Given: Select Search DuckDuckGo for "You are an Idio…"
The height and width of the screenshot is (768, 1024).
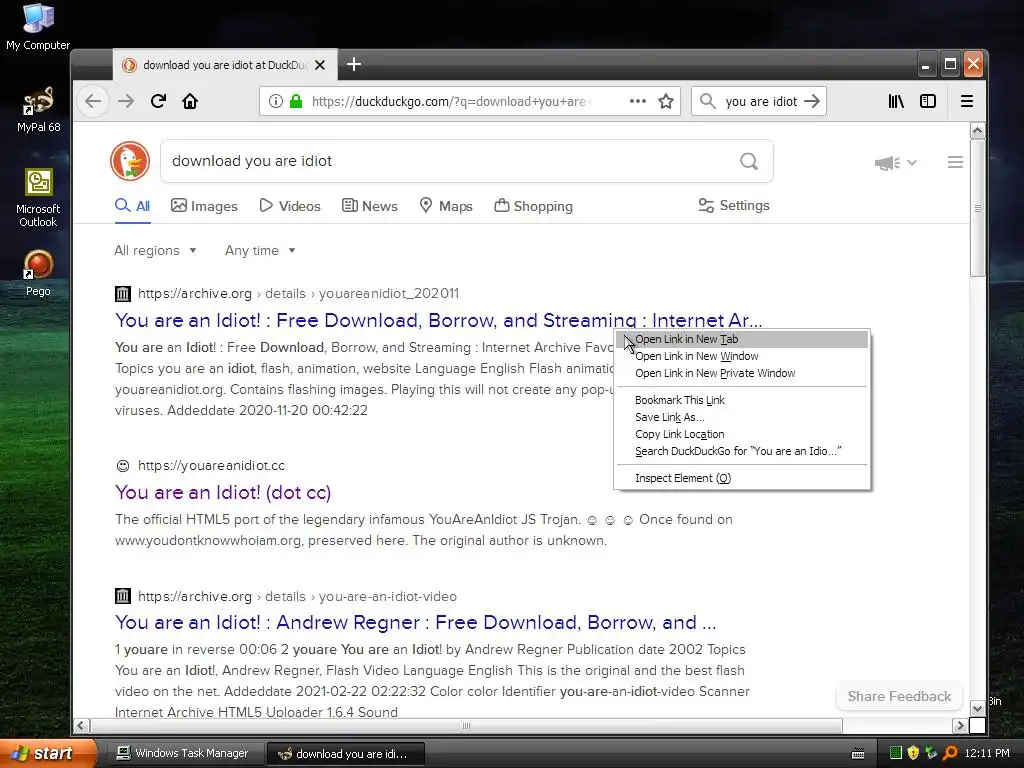Looking at the screenshot, I should 741,451.
